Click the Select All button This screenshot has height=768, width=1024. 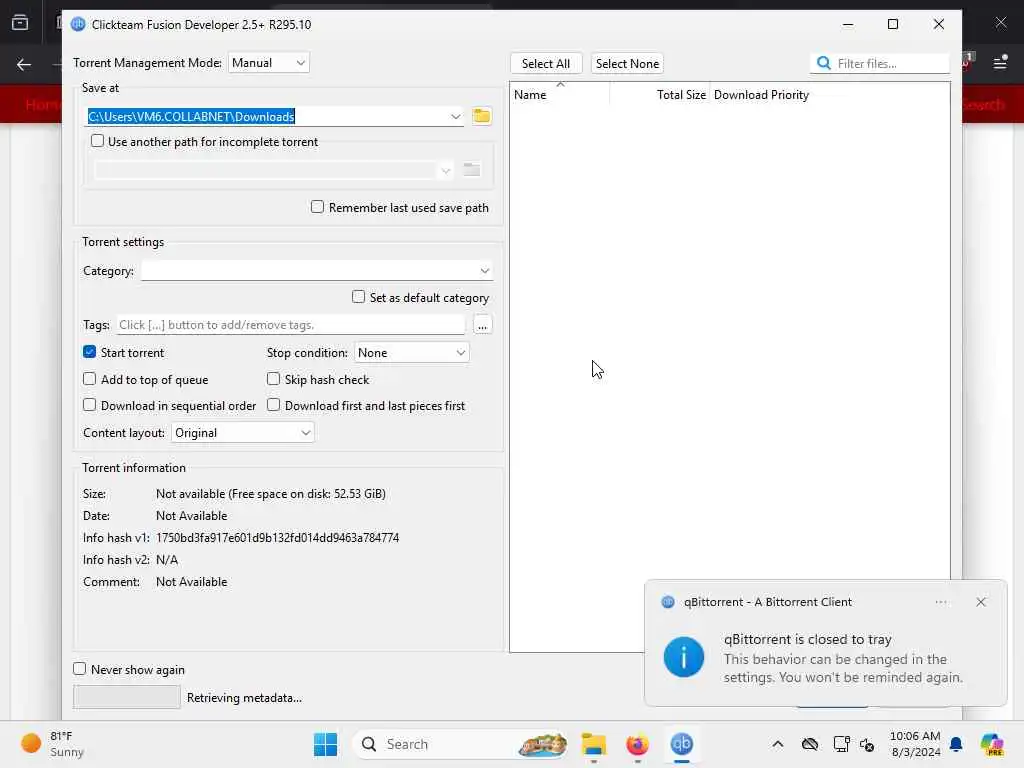(545, 63)
